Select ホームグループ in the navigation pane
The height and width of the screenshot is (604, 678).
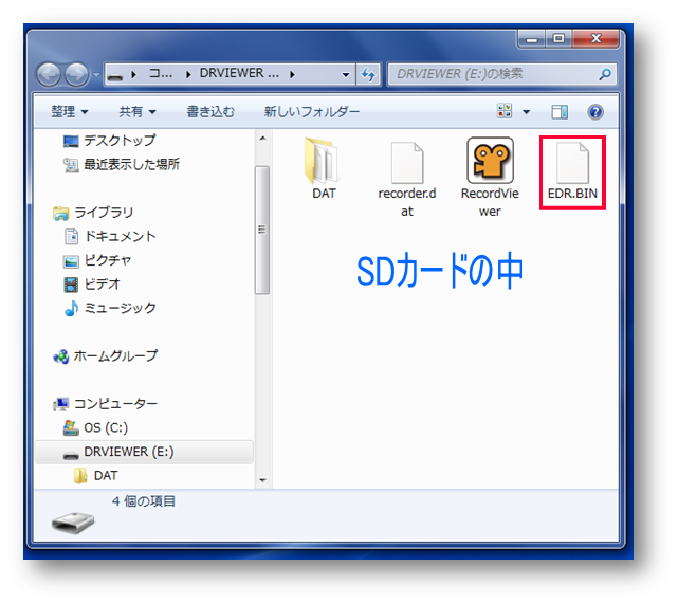[x=105, y=356]
